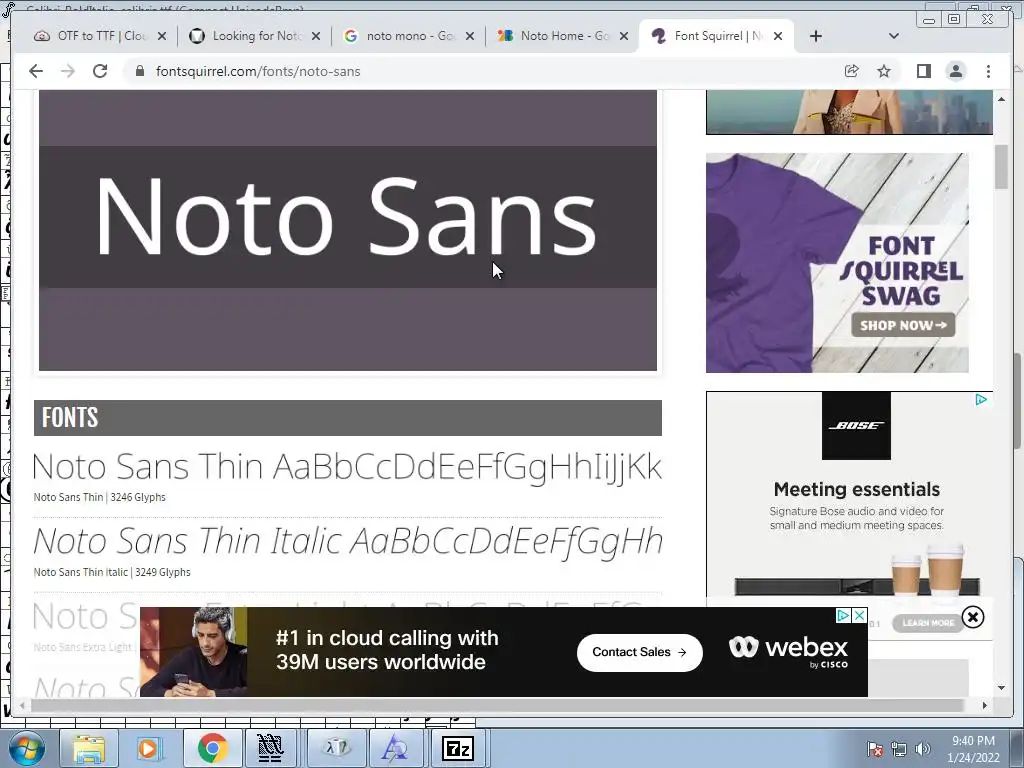Go back to the previous page
The height and width of the screenshot is (768, 1024).
coord(36,71)
